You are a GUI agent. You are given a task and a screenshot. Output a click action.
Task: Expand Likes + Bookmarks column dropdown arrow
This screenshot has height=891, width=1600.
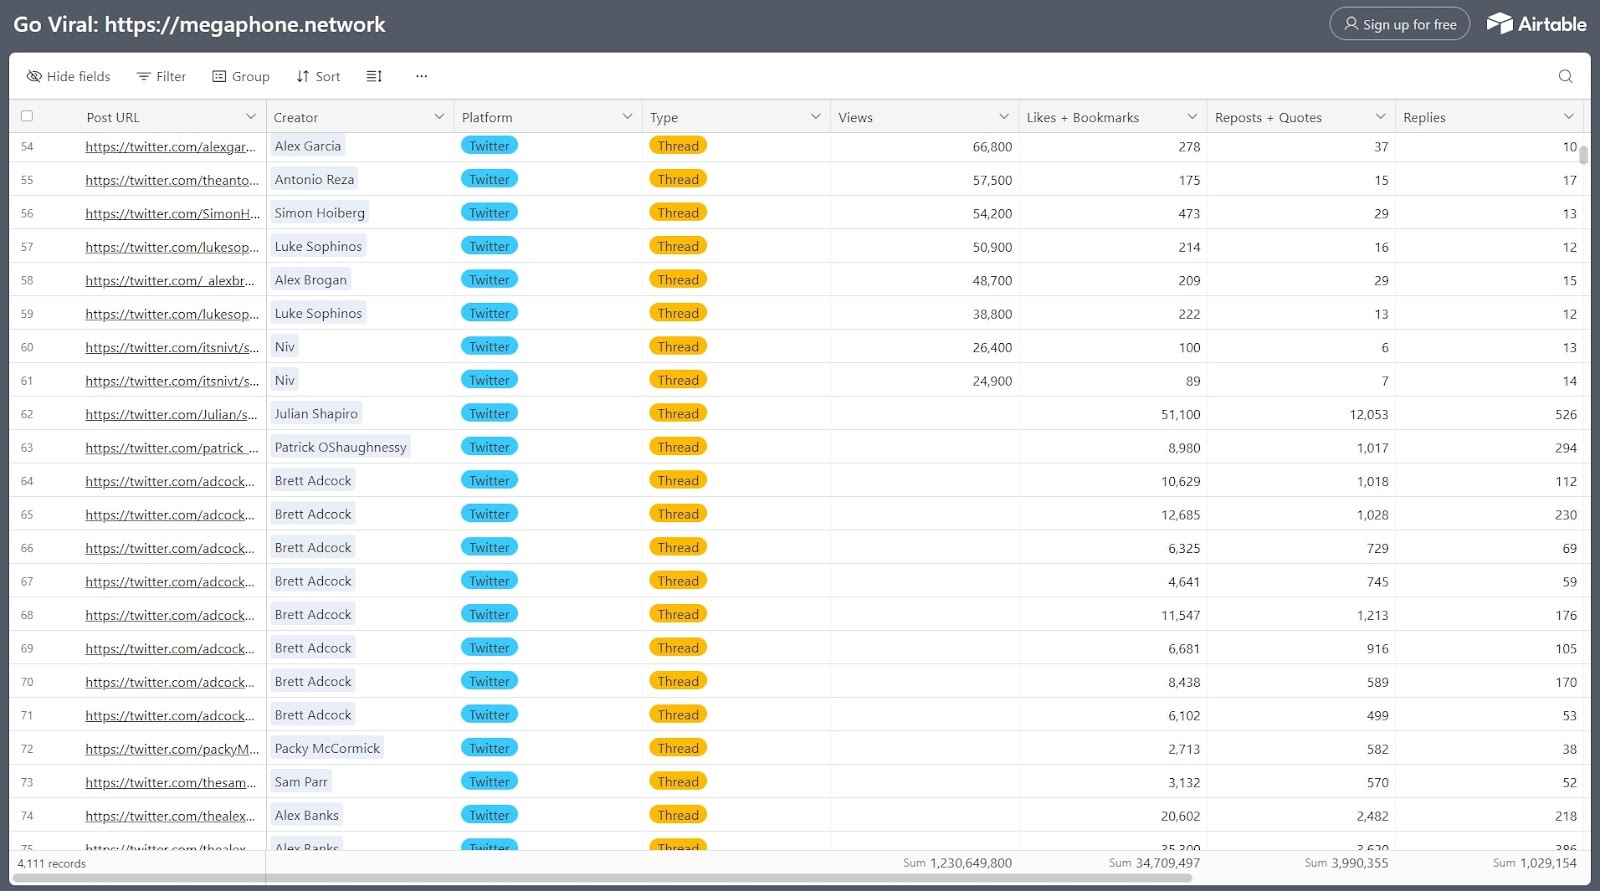tap(1192, 117)
